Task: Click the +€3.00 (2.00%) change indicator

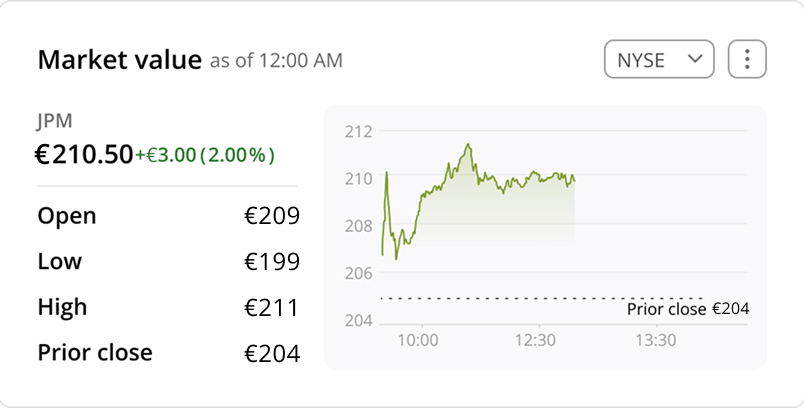Action: pos(205,155)
